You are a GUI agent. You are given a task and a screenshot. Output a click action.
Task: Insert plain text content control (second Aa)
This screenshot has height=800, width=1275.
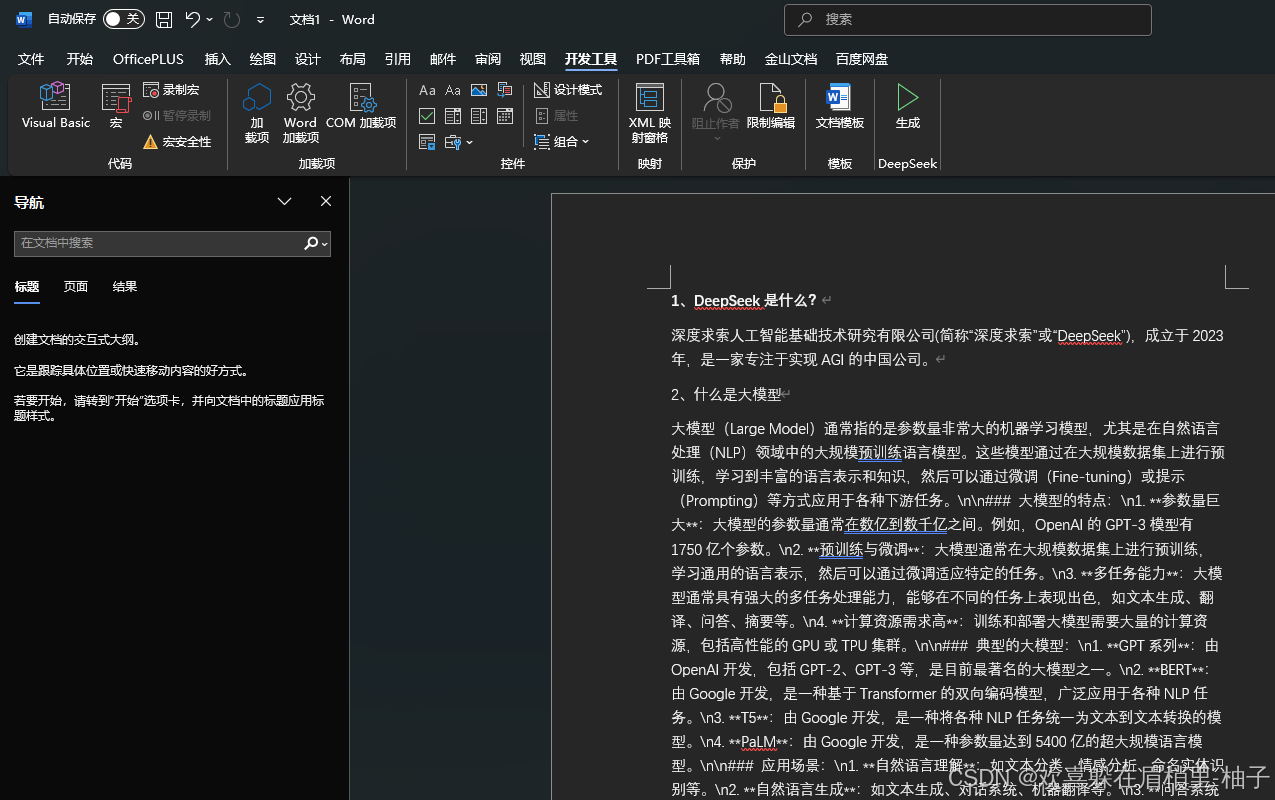[x=453, y=90]
